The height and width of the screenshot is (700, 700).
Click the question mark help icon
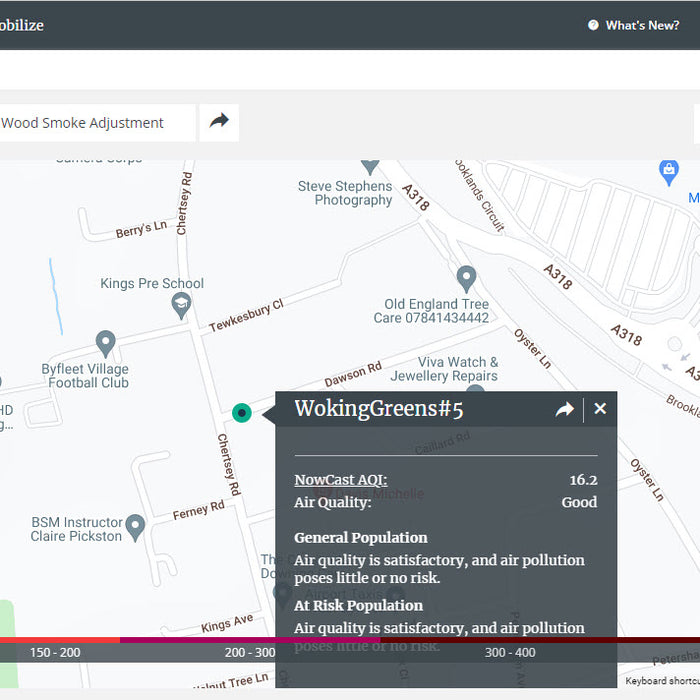[593, 25]
